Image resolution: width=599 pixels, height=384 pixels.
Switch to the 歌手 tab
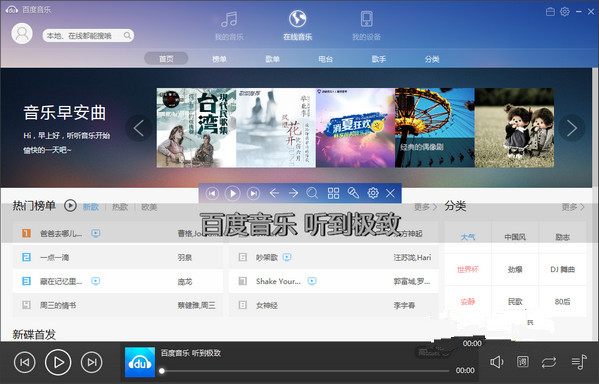point(379,59)
